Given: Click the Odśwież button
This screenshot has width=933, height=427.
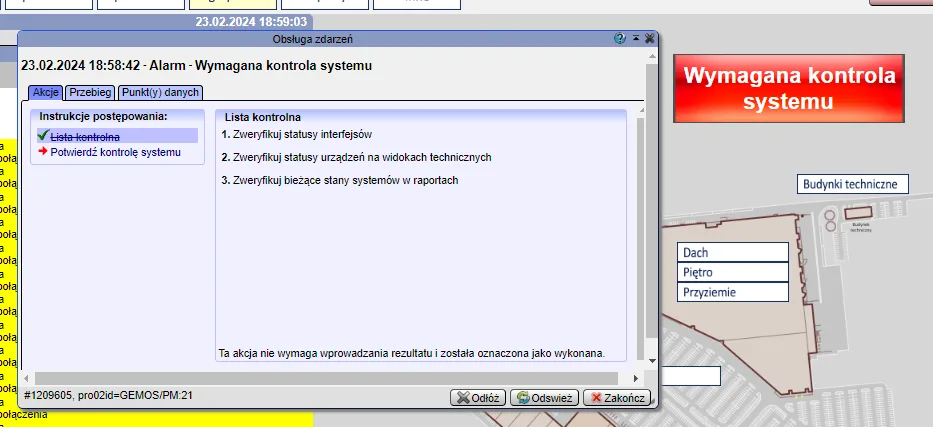Looking at the screenshot, I should (544, 398).
